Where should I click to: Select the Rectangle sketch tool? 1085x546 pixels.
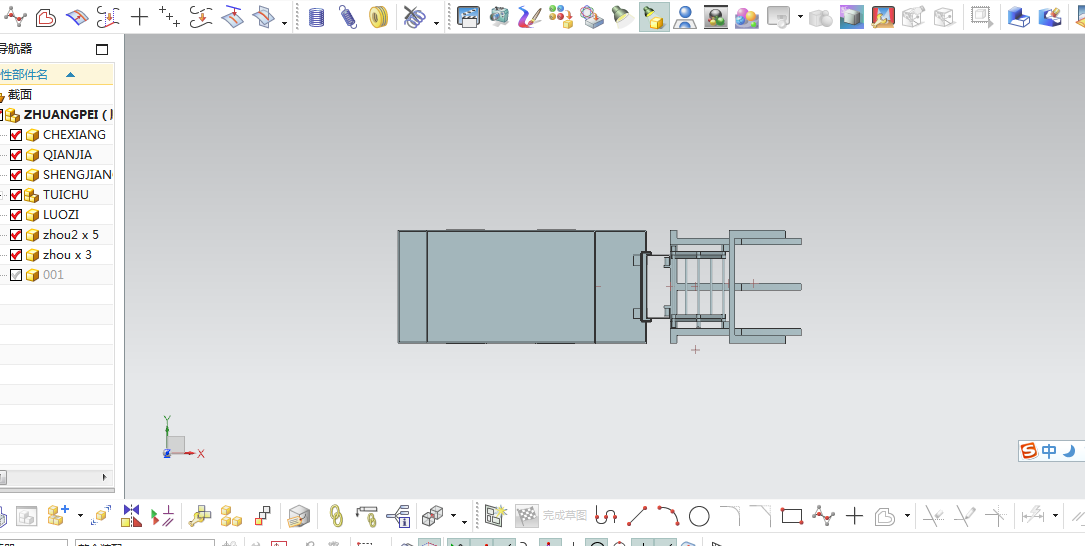point(792,516)
